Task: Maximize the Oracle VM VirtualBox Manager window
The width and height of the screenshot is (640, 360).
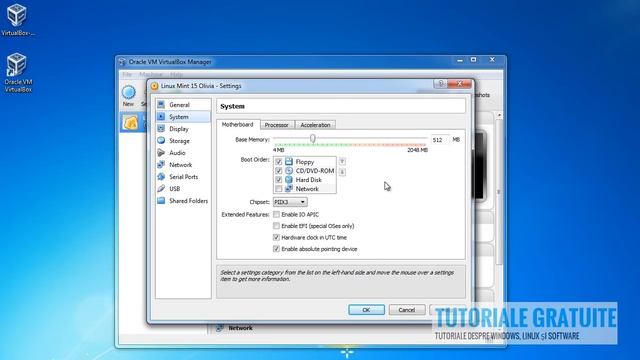Action: tap(473, 60)
